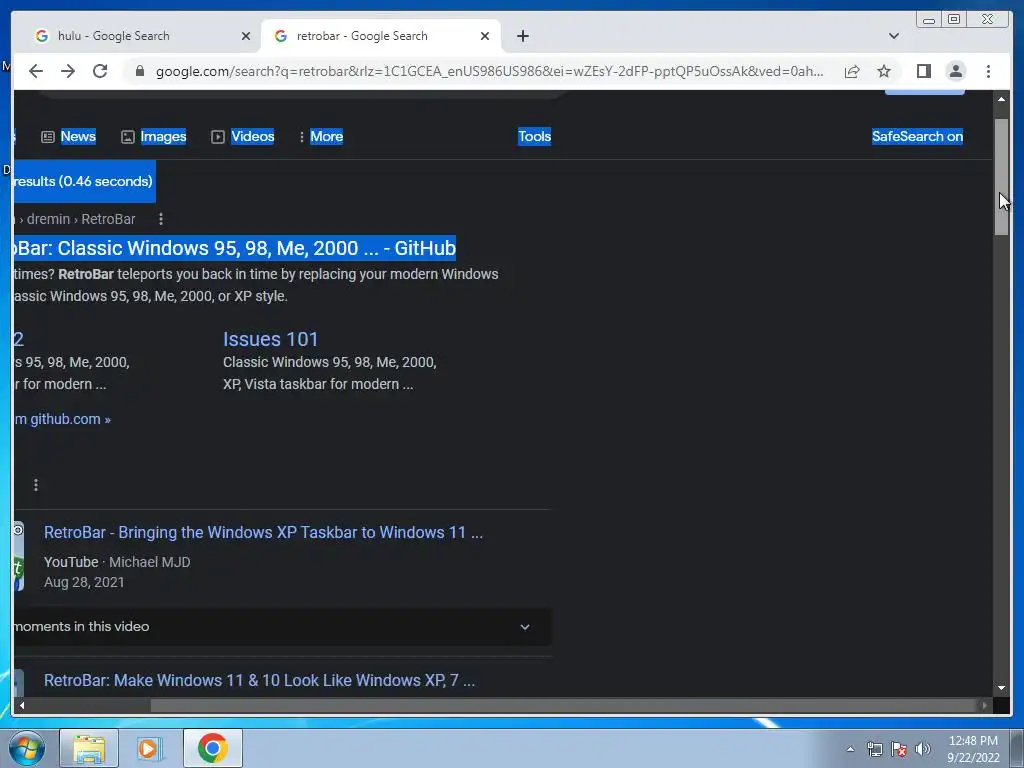Filter results by News
The image size is (1024, 768).
pyautogui.click(x=69, y=136)
